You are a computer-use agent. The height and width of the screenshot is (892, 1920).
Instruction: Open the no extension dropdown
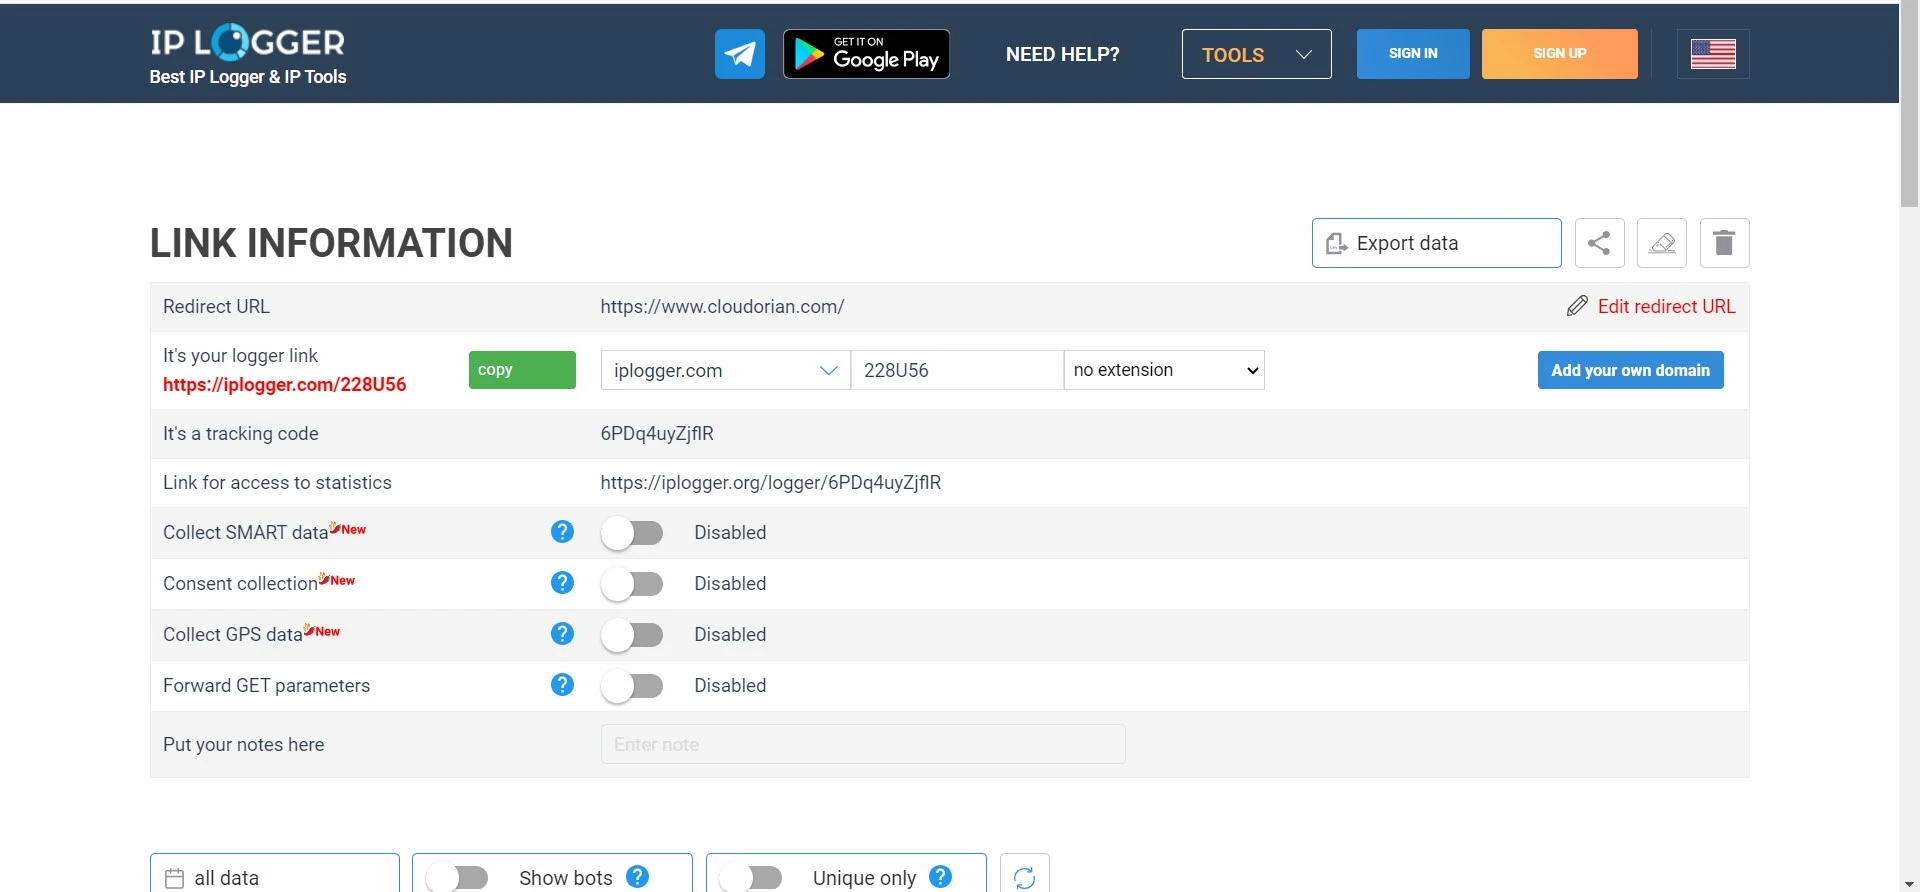click(x=1164, y=370)
